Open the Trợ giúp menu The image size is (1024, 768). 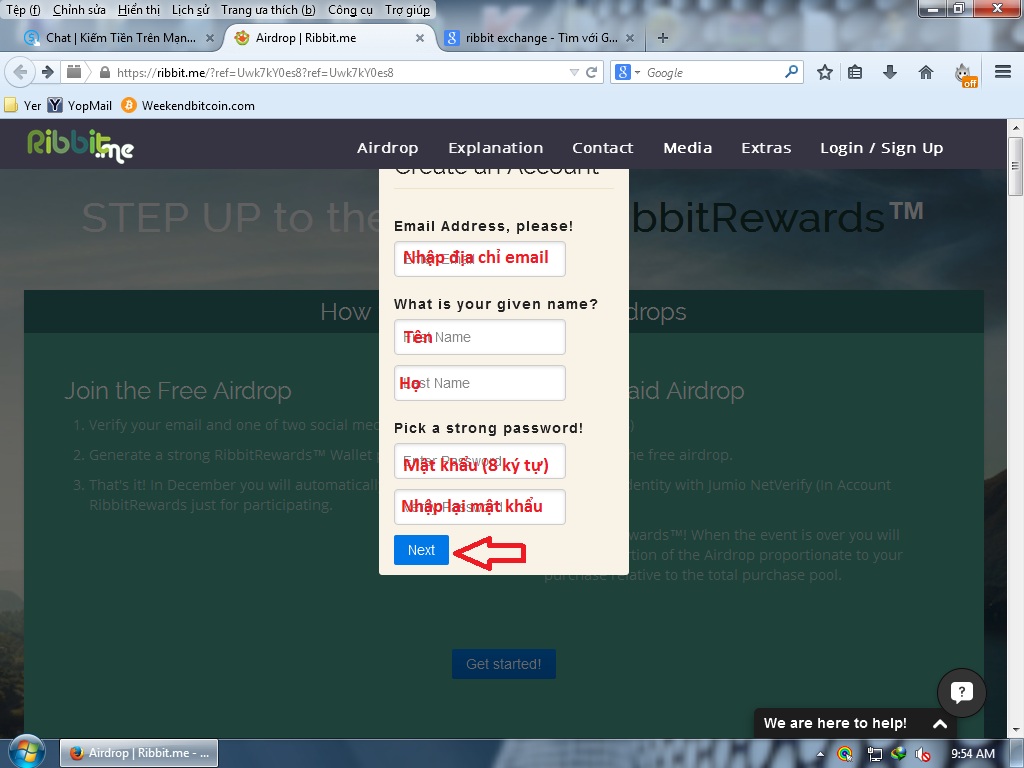tap(407, 10)
